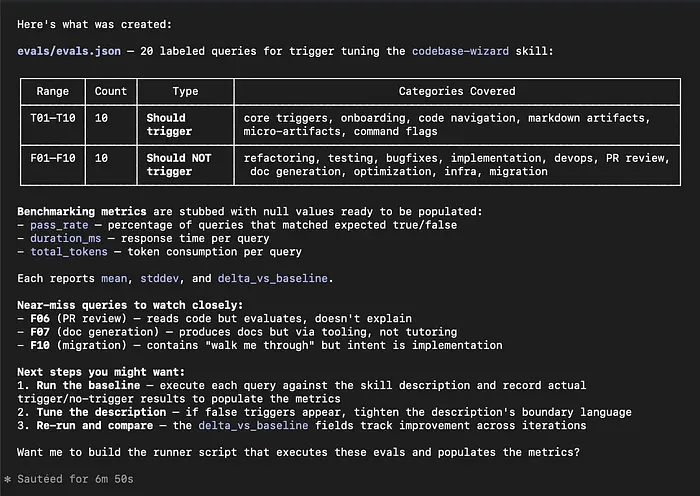Click the F10 migration query label
This screenshot has width=700, height=496.
click(41, 346)
